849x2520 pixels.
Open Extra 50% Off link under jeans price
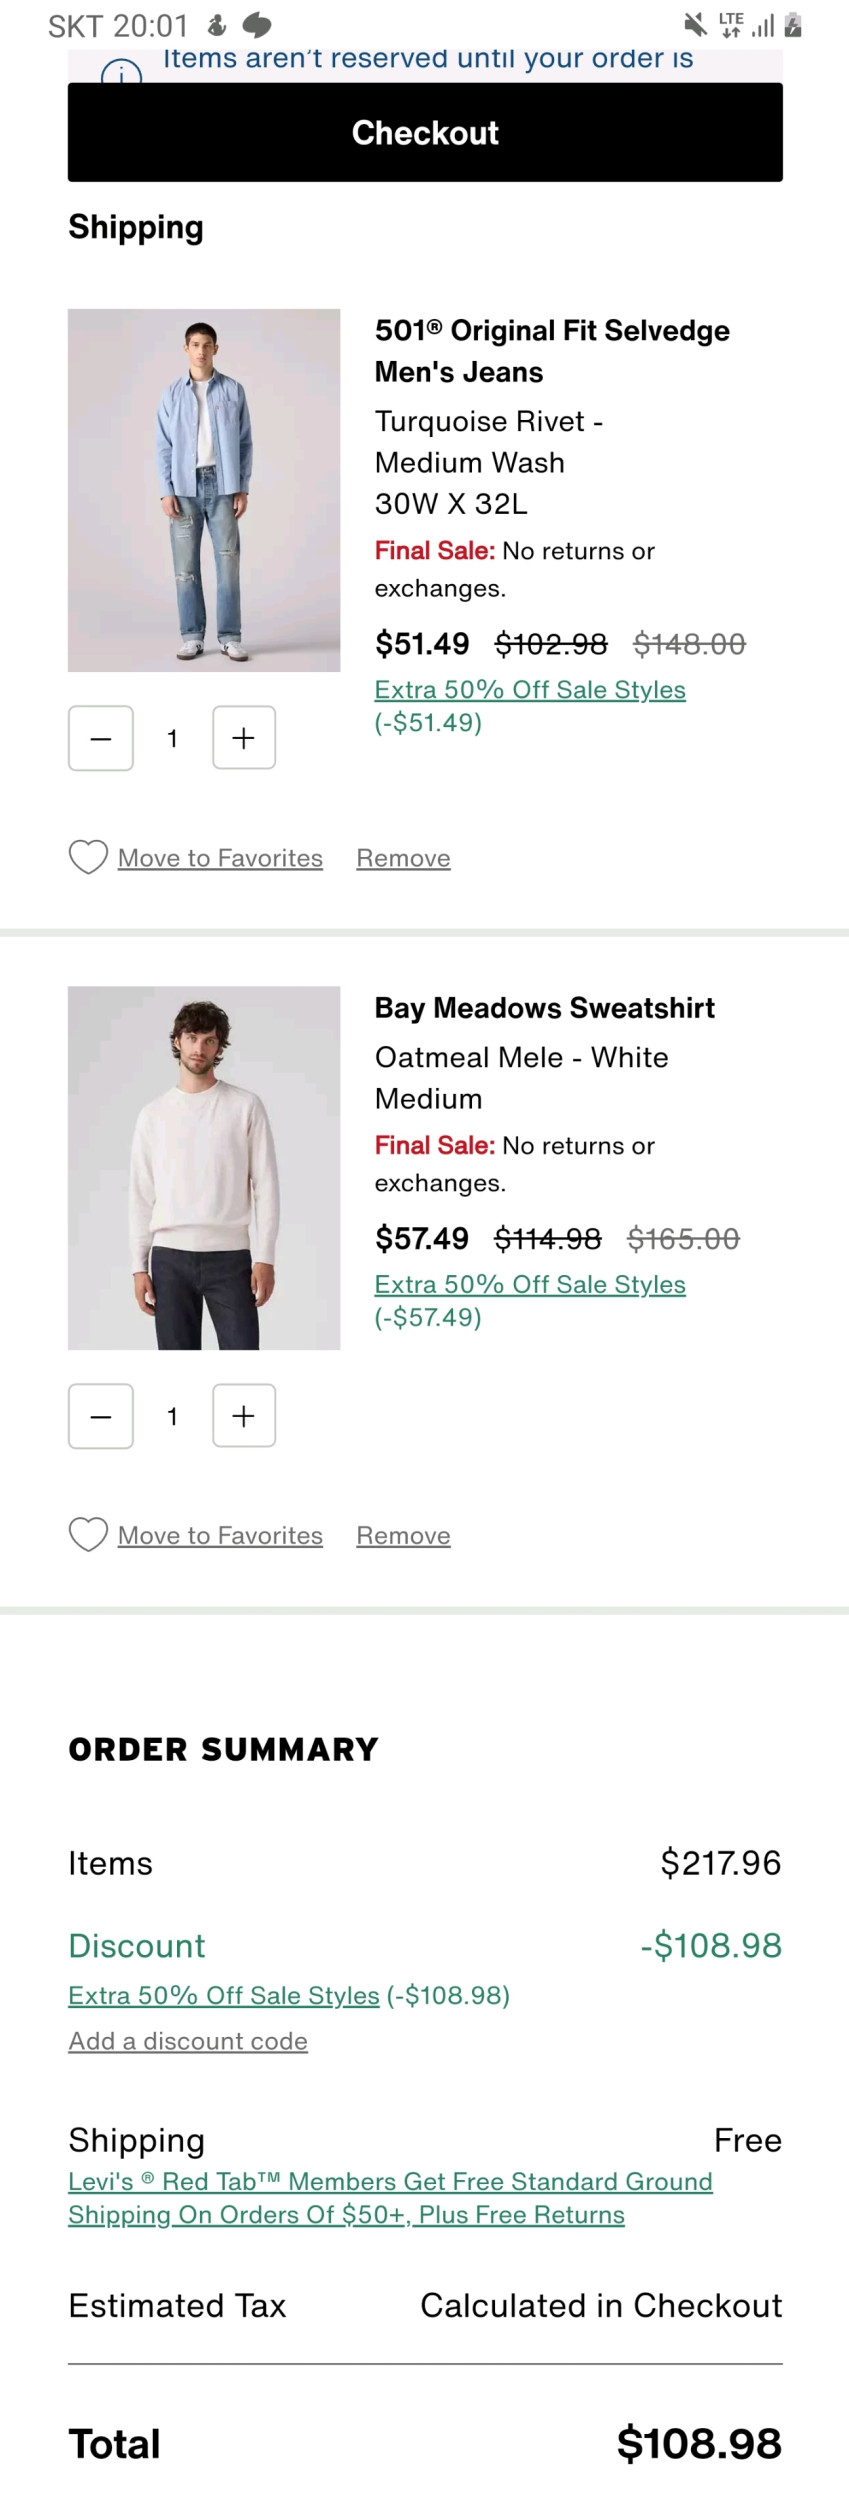pyautogui.click(x=530, y=690)
